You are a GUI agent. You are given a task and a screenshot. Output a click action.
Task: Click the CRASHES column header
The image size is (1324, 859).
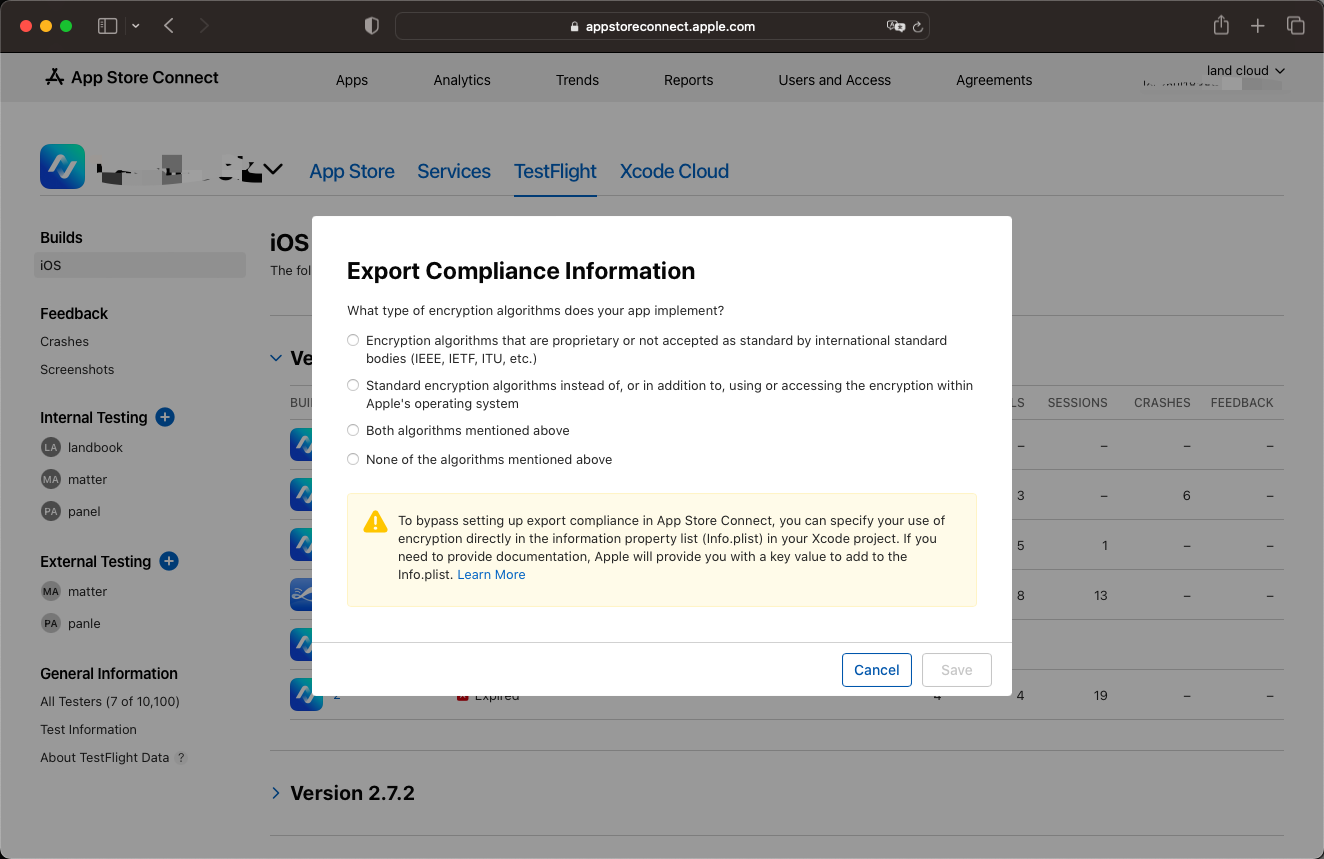click(1162, 403)
